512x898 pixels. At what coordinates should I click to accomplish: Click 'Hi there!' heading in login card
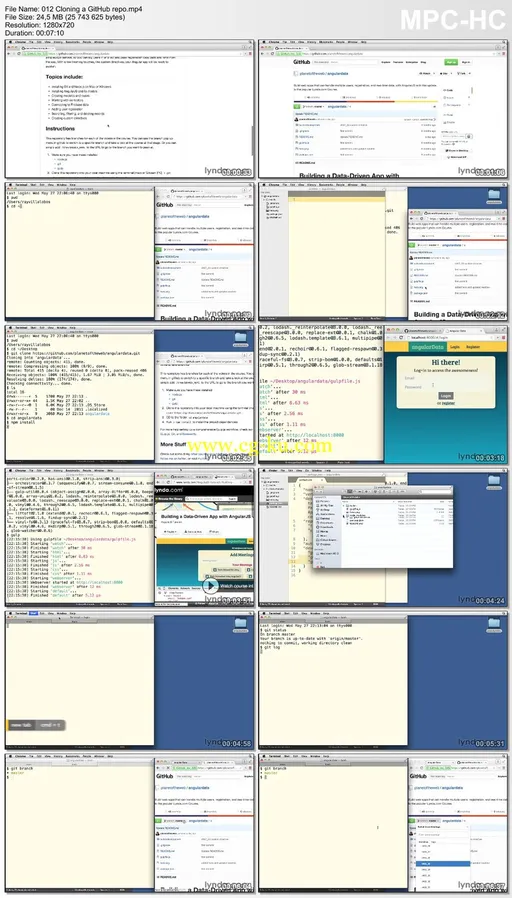coord(446,362)
